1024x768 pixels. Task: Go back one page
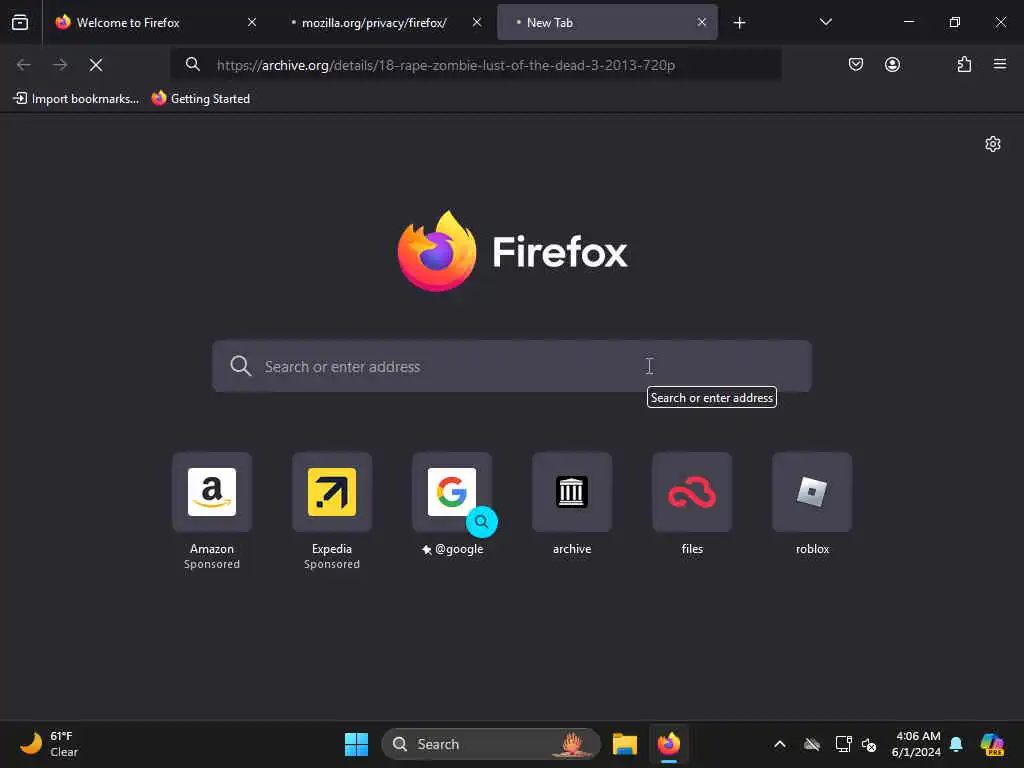tap(24, 65)
